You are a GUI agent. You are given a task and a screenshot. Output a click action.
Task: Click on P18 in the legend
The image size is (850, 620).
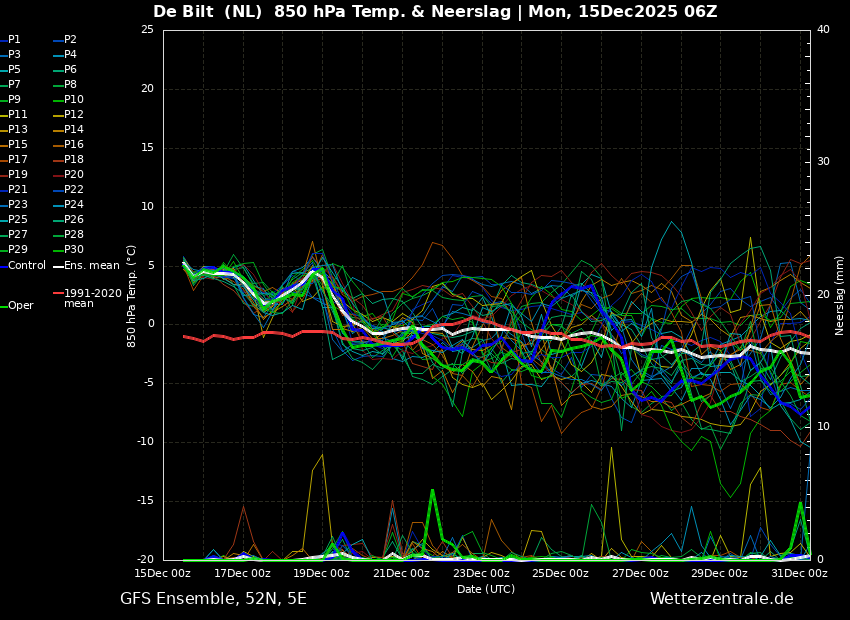pyautogui.click(x=74, y=159)
